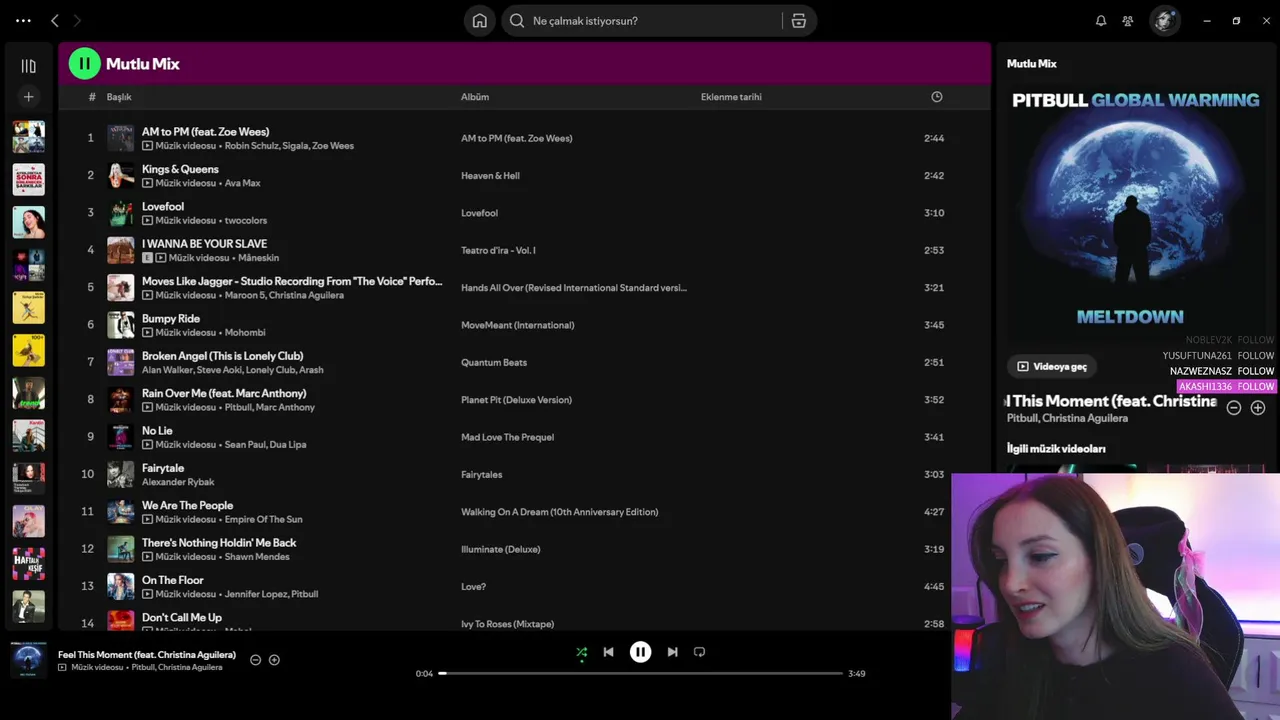Open the Home button
Screen dimensions: 1280x720
click(480, 20)
